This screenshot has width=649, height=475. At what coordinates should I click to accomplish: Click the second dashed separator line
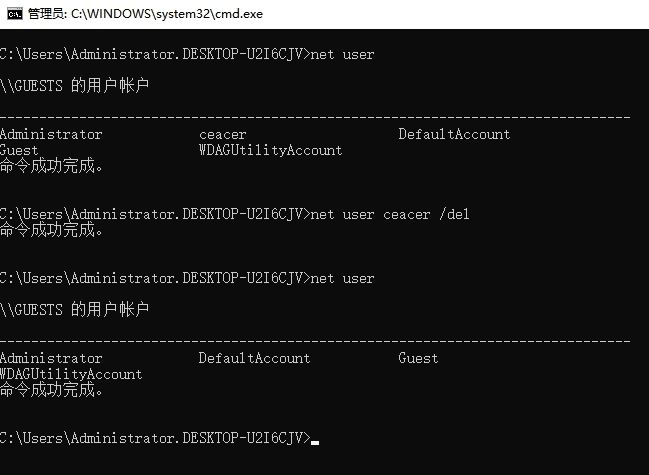tap(315, 342)
